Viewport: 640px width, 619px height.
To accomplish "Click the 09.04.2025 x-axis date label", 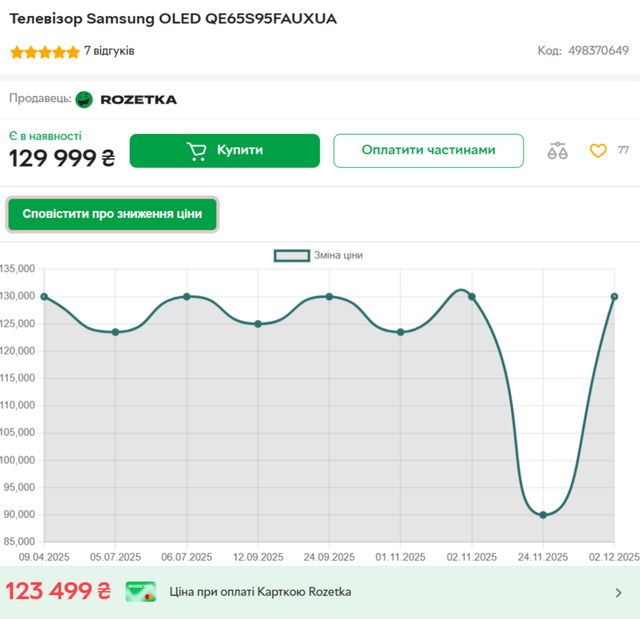I will (44, 557).
